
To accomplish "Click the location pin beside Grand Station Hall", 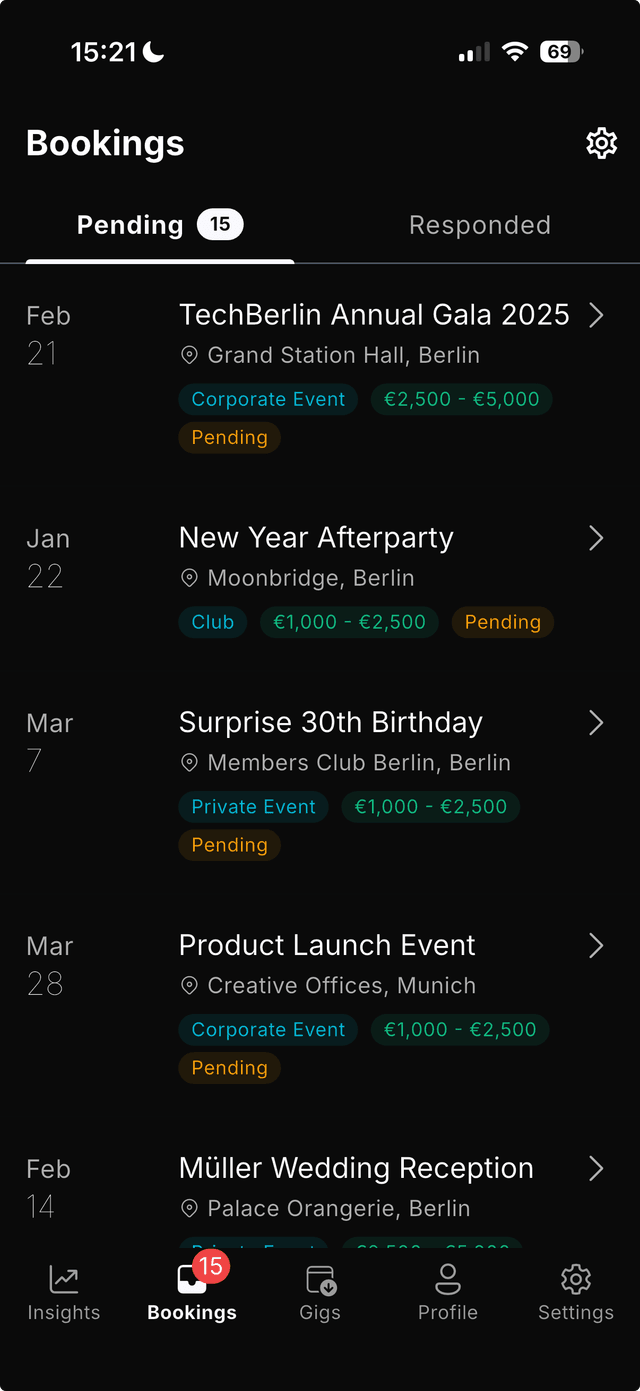I will pos(189,355).
